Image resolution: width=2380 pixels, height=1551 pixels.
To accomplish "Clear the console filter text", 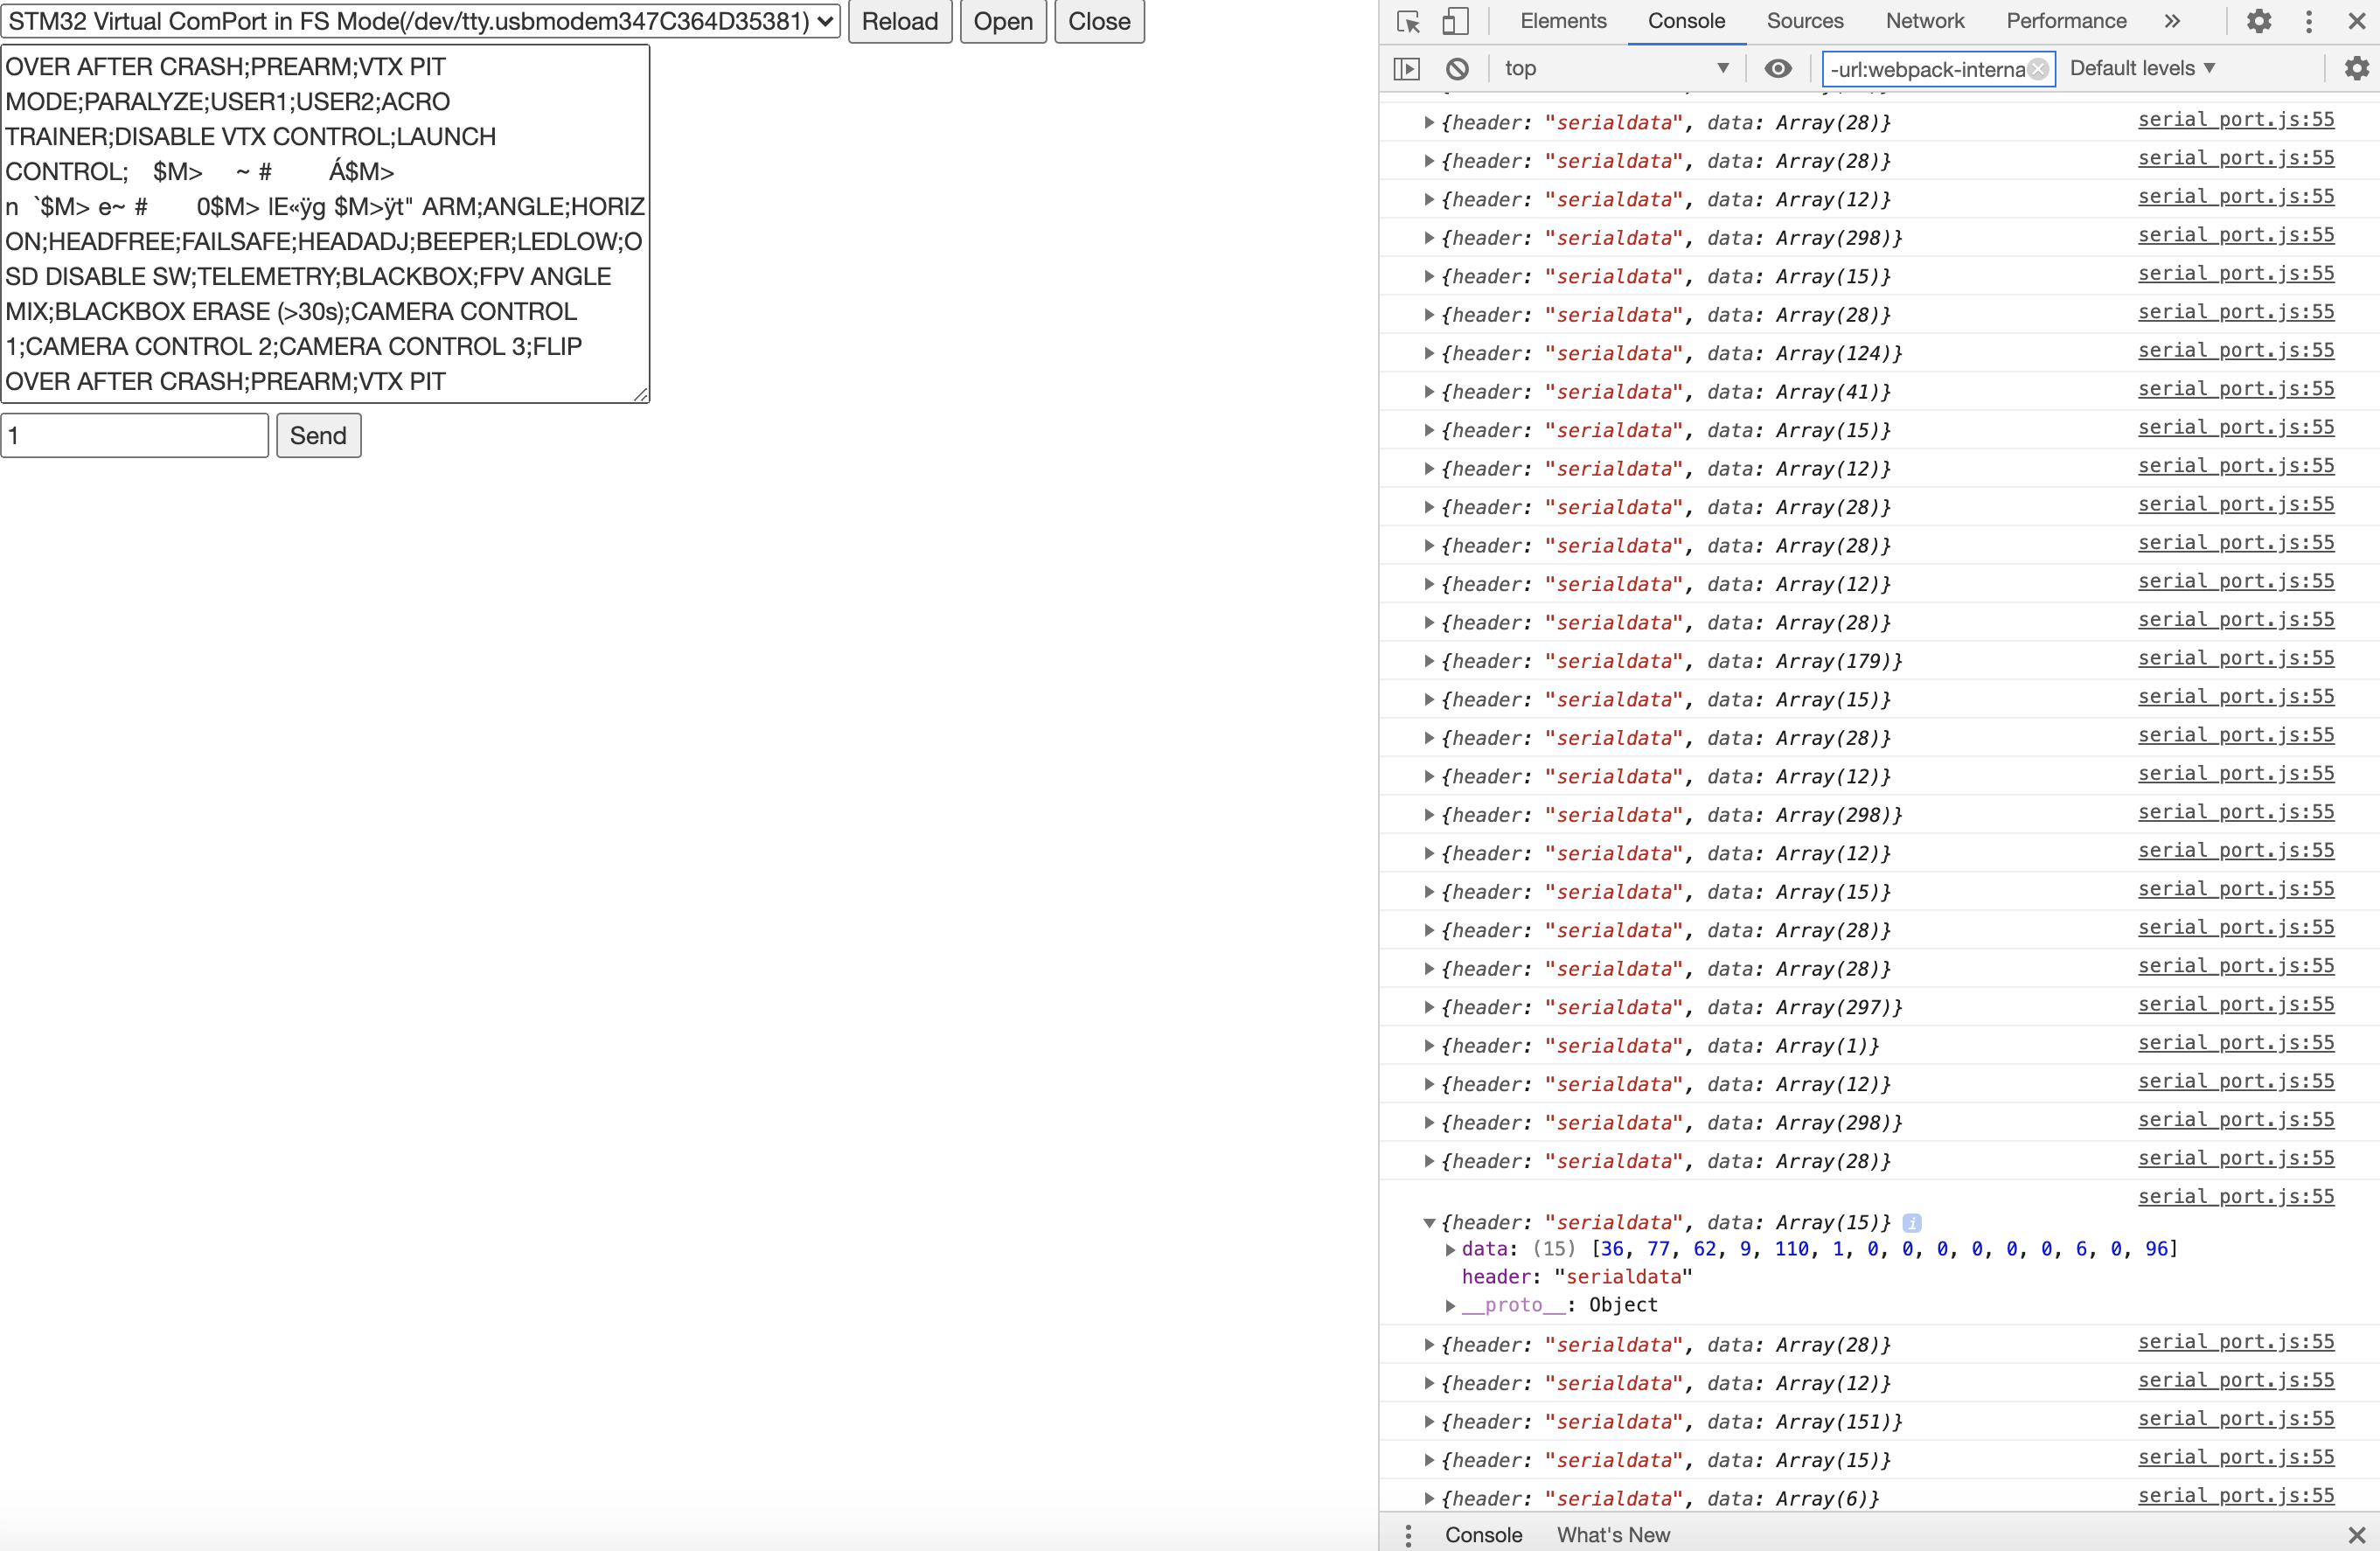I will tap(2037, 69).
